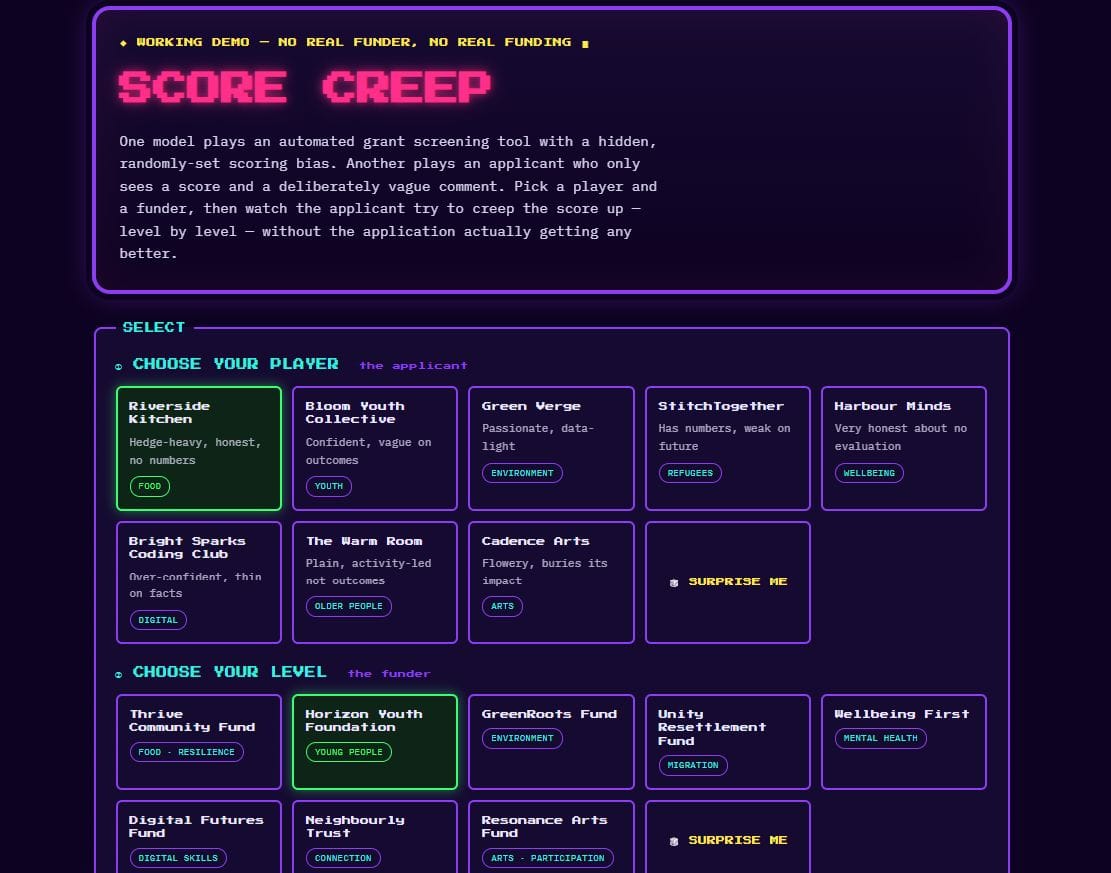Choose Cadence Arts as the player
1111x873 pixels.
(x=551, y=582)
